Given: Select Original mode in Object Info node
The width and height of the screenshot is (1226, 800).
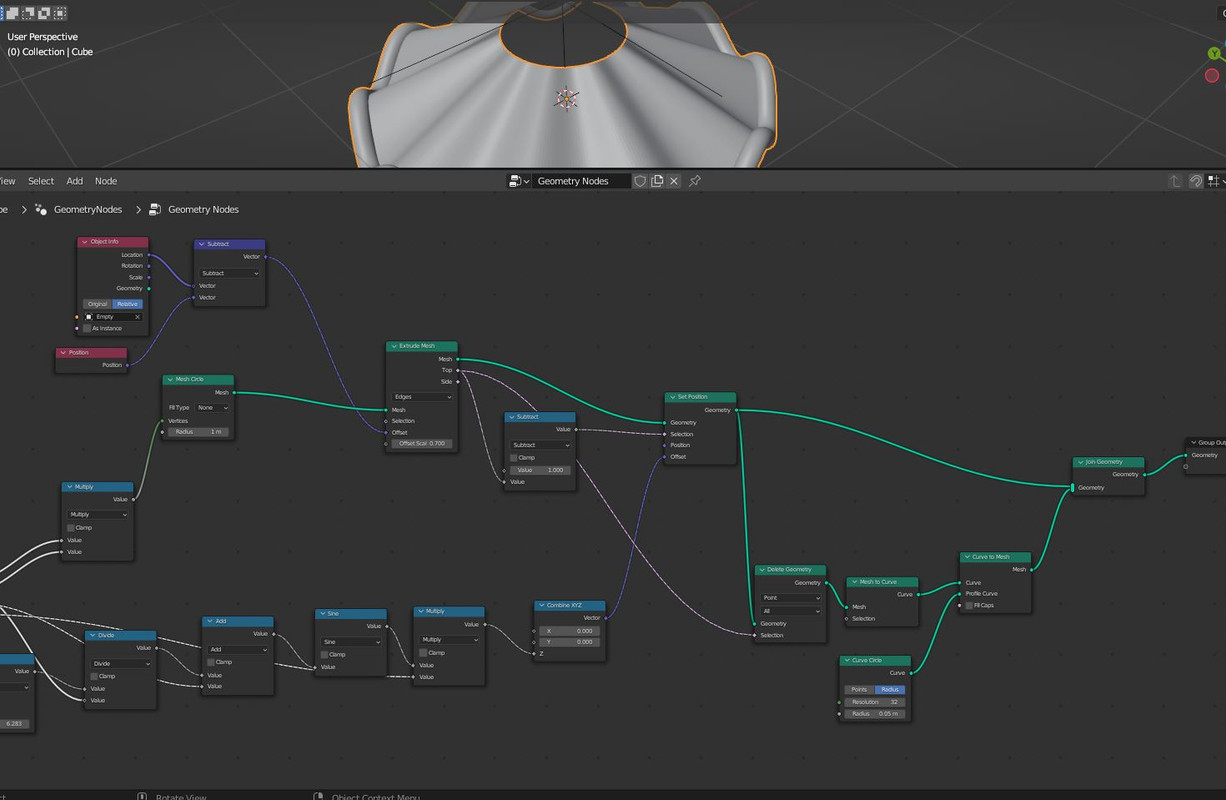Looking at the screenshot, I should coord(97,304).
